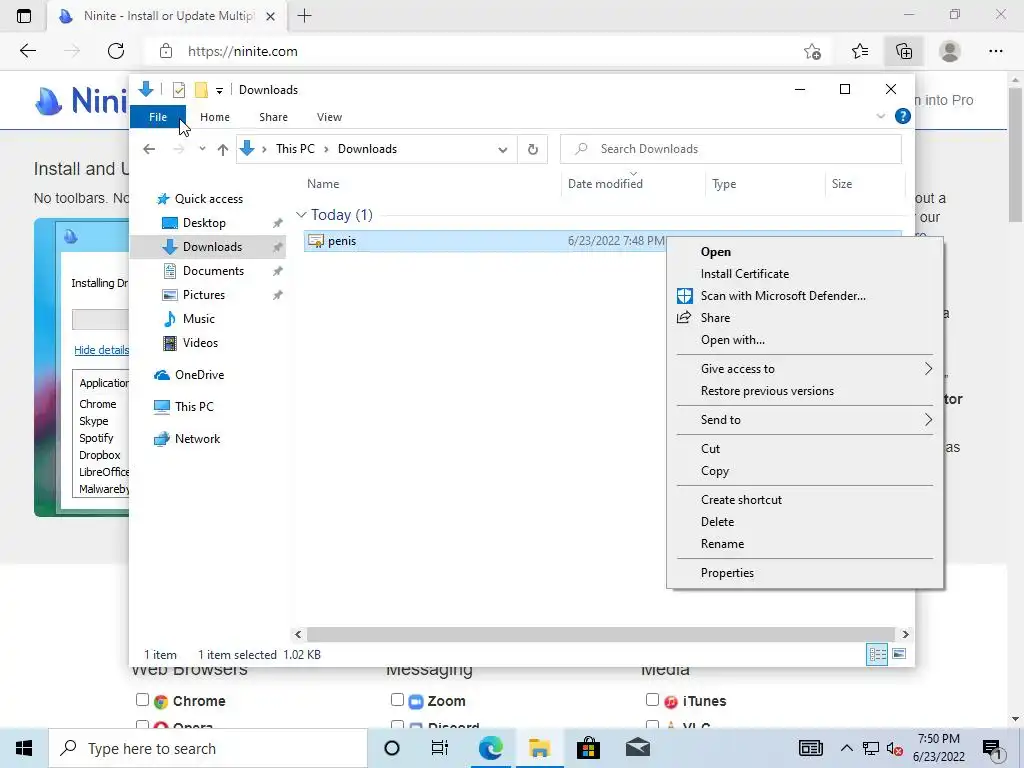Click This PC in address breadcrumb

[295, 149]
